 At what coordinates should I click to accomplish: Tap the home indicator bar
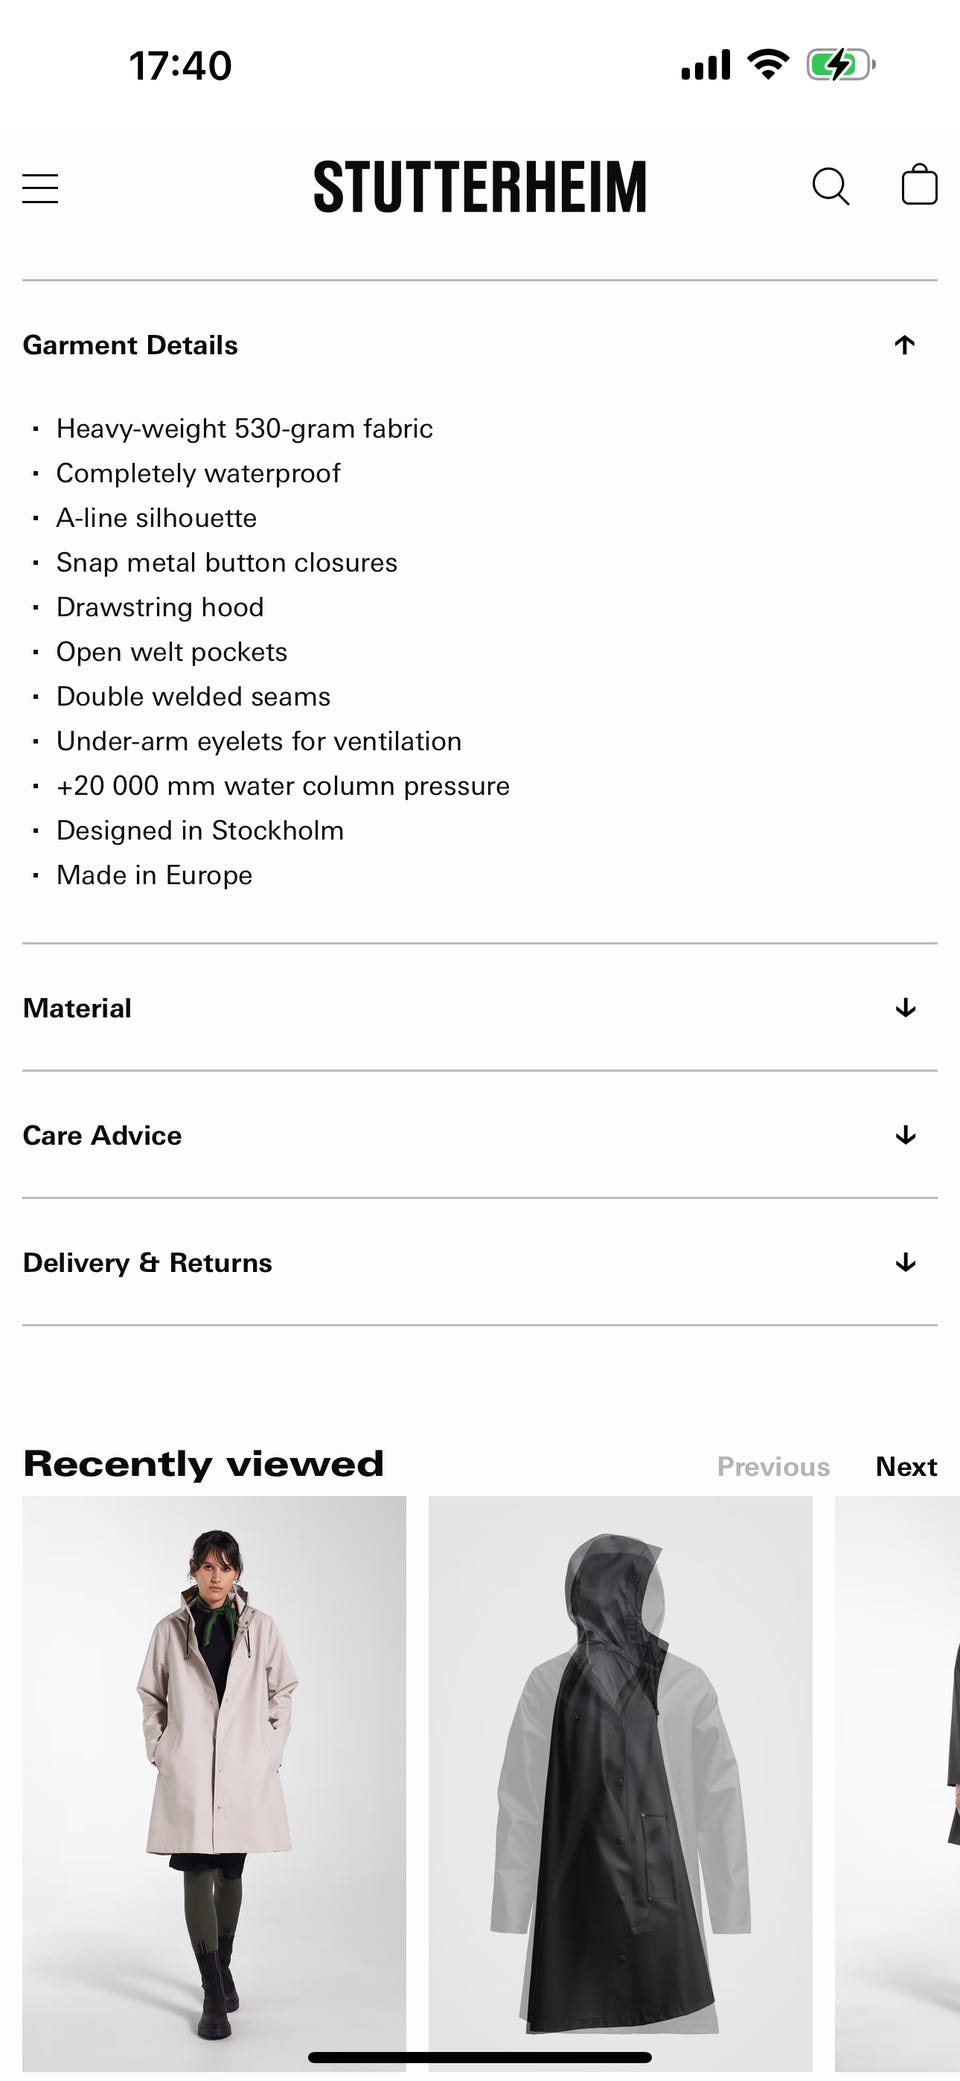tap(480, 2057)
